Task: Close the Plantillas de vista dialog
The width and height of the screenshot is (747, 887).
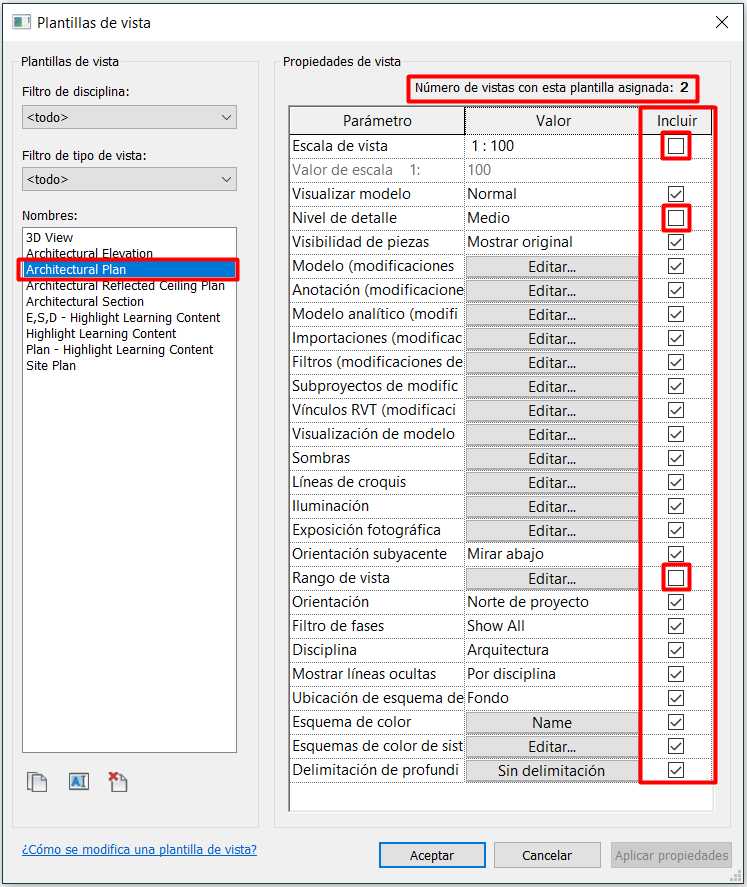Action: (x=722, y=23)
